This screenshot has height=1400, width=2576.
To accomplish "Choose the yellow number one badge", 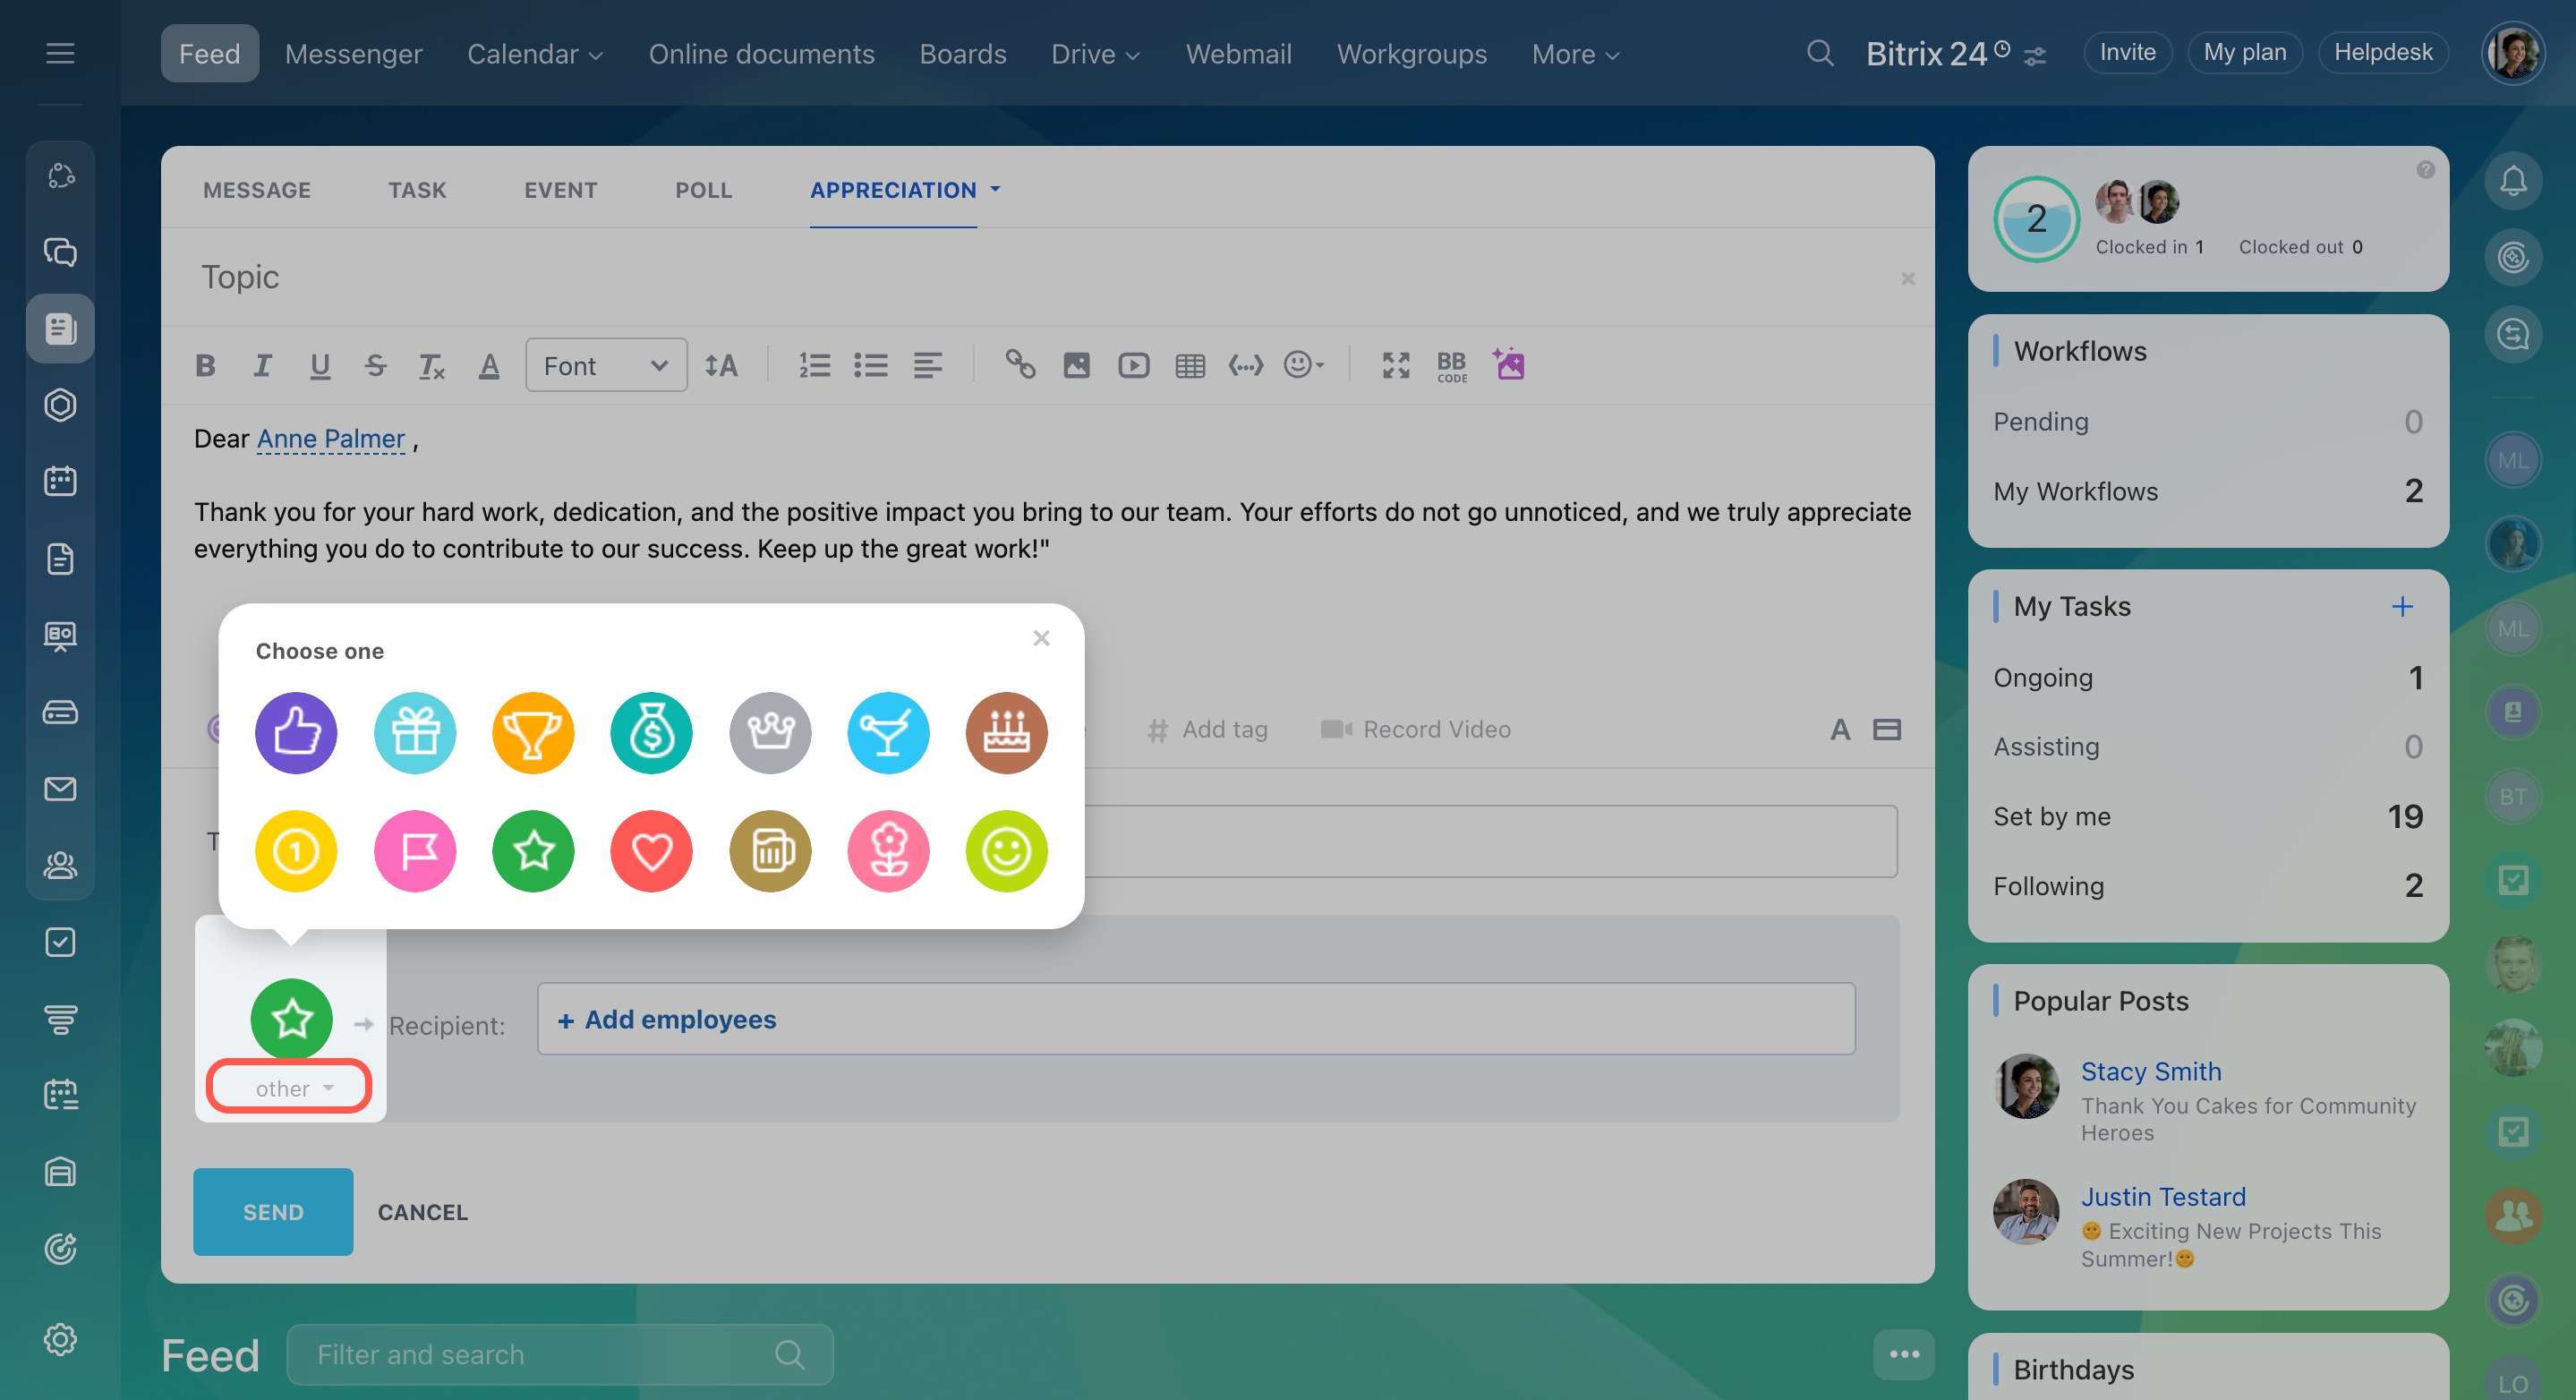I will [296, 851].
